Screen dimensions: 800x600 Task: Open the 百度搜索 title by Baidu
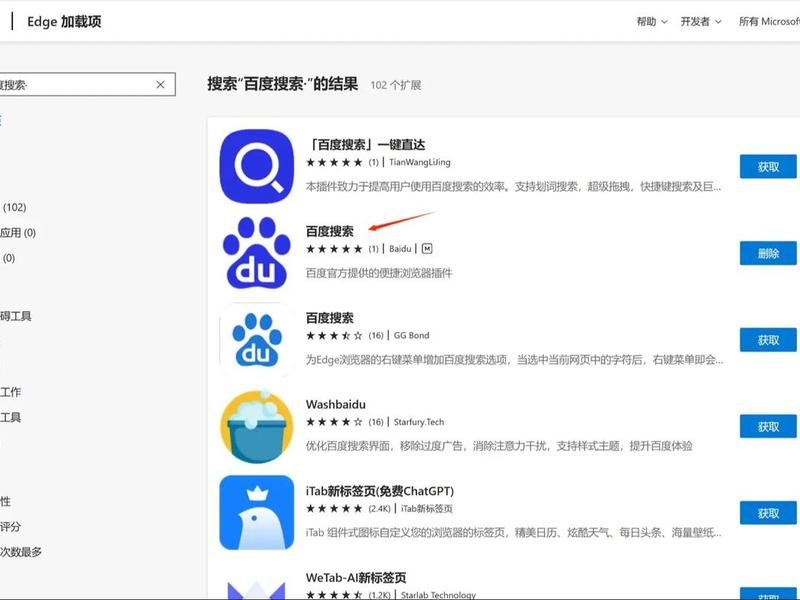330,232
